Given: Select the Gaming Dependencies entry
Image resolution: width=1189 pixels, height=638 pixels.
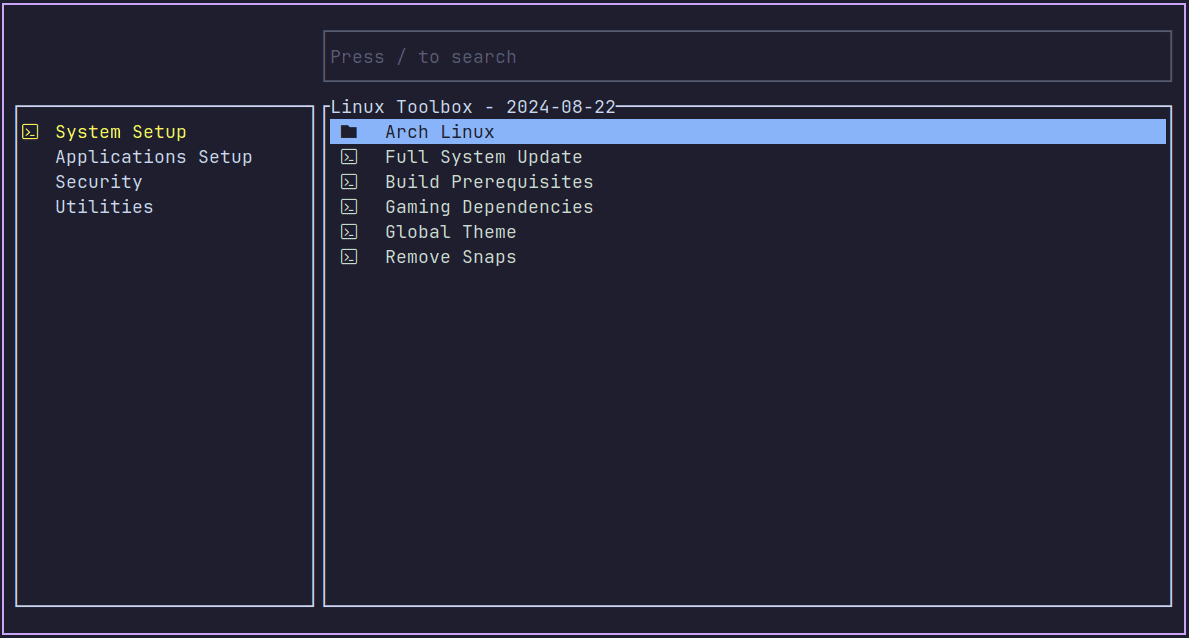Looking at the screenshot, I should pos(489,207).
